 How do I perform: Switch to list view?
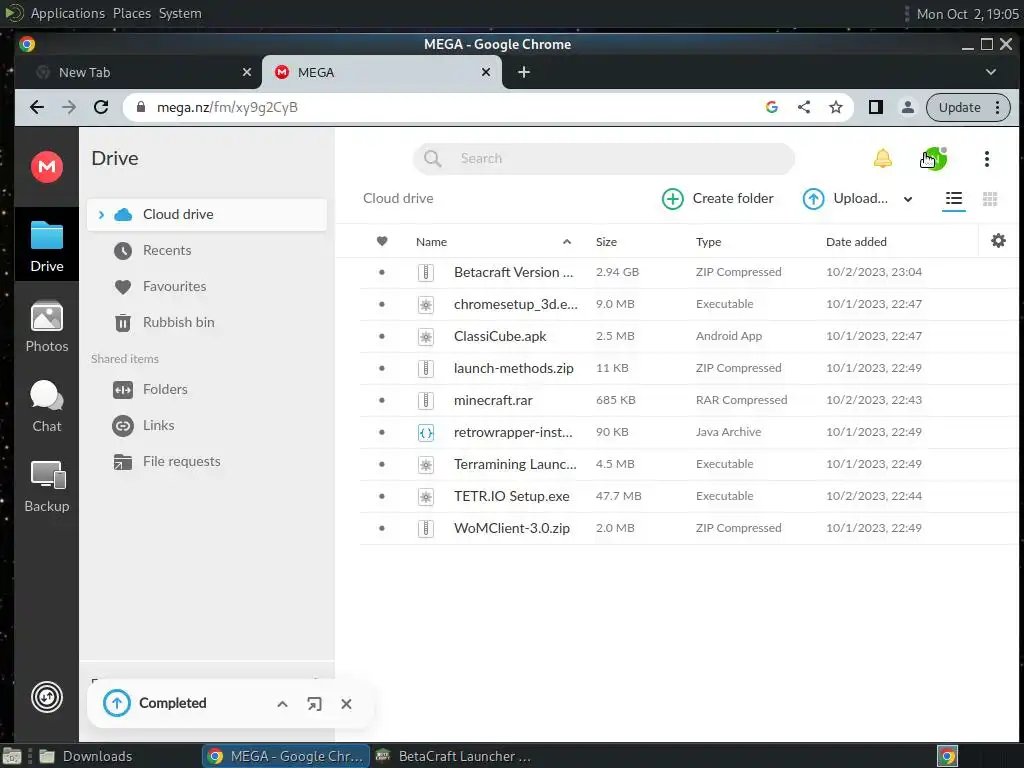click(953, 199)
